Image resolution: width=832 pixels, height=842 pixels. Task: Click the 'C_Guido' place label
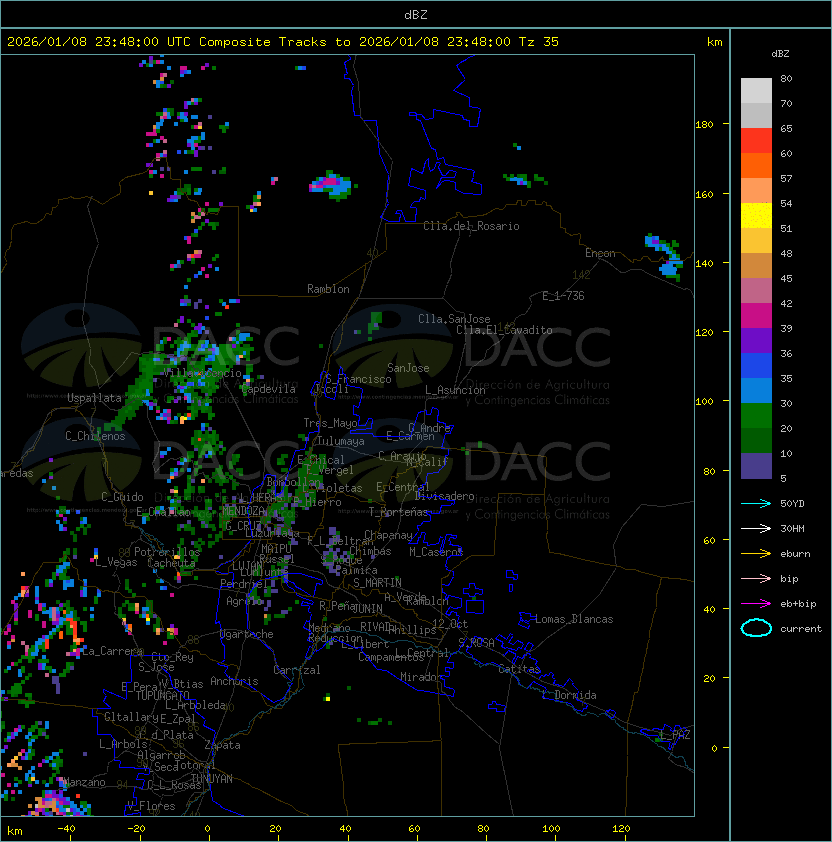(x=122, y=497)
